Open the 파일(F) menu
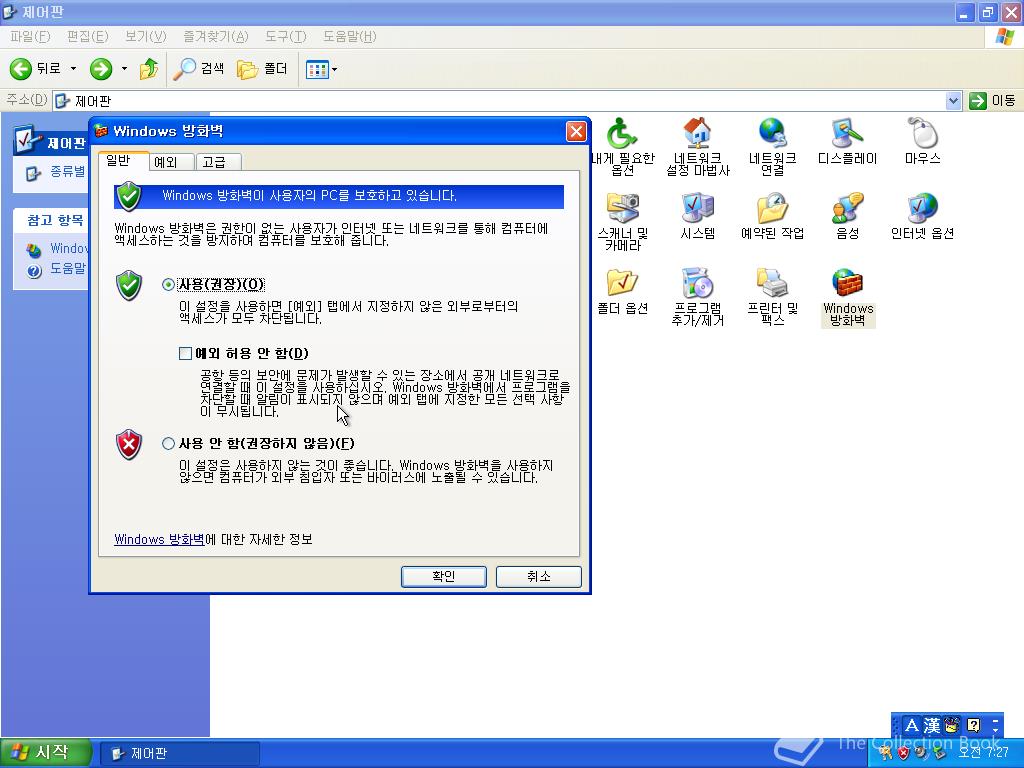The width and height of the screenshot is (1024, 768). (x=30, y=37)
